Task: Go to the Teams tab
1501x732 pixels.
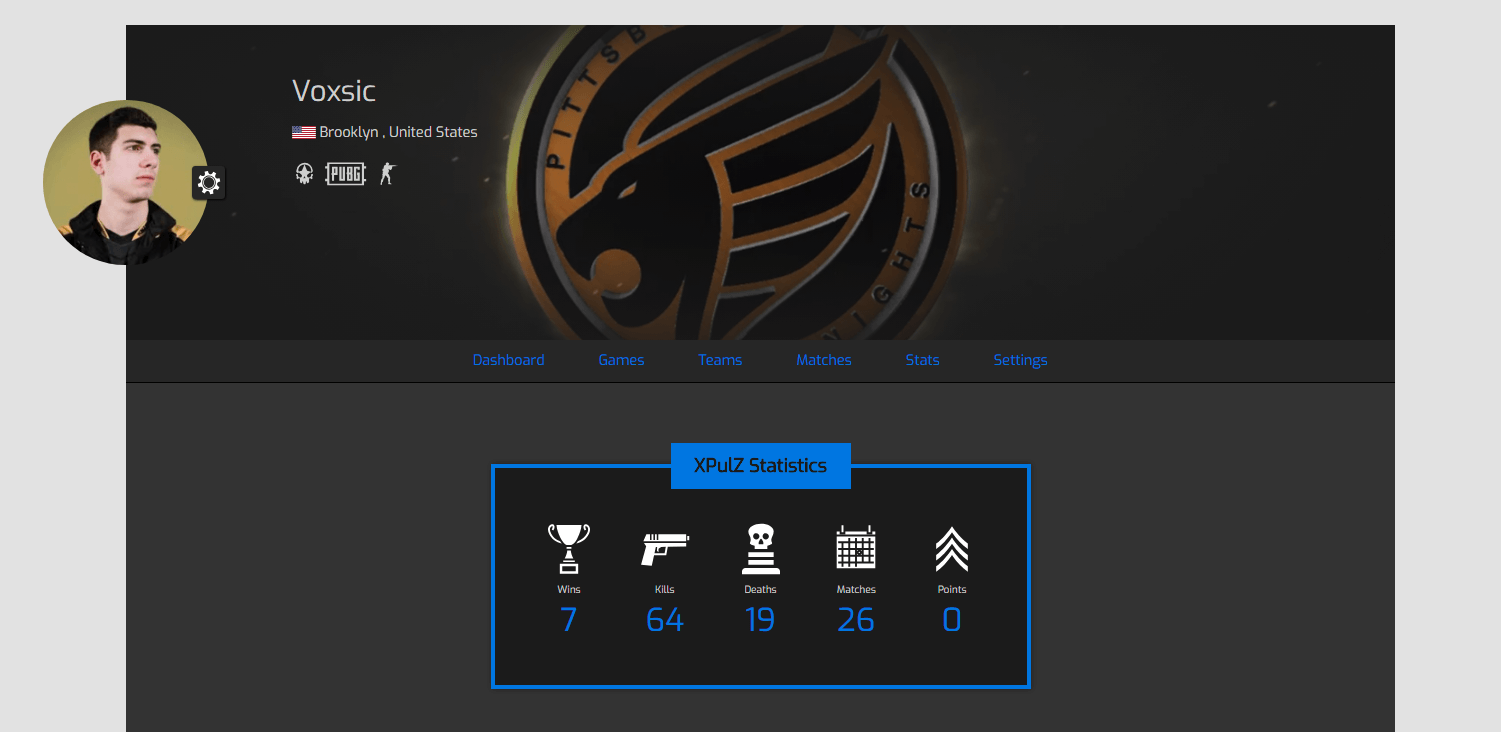Action: (720, 360)
